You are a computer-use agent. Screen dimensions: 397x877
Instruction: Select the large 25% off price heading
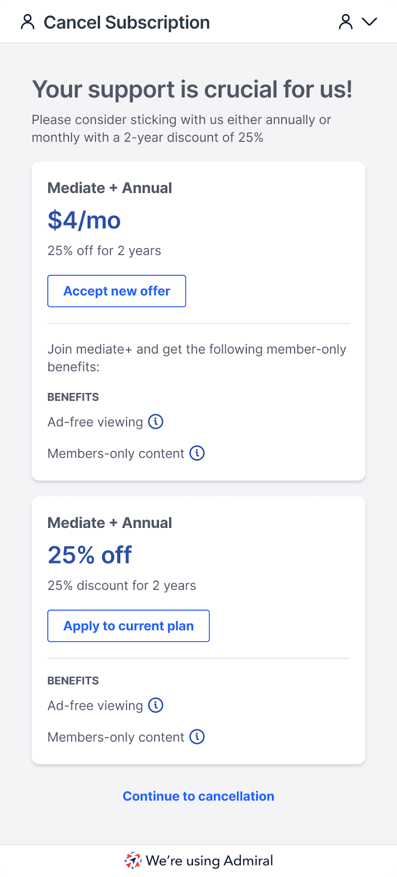(90, 555)
